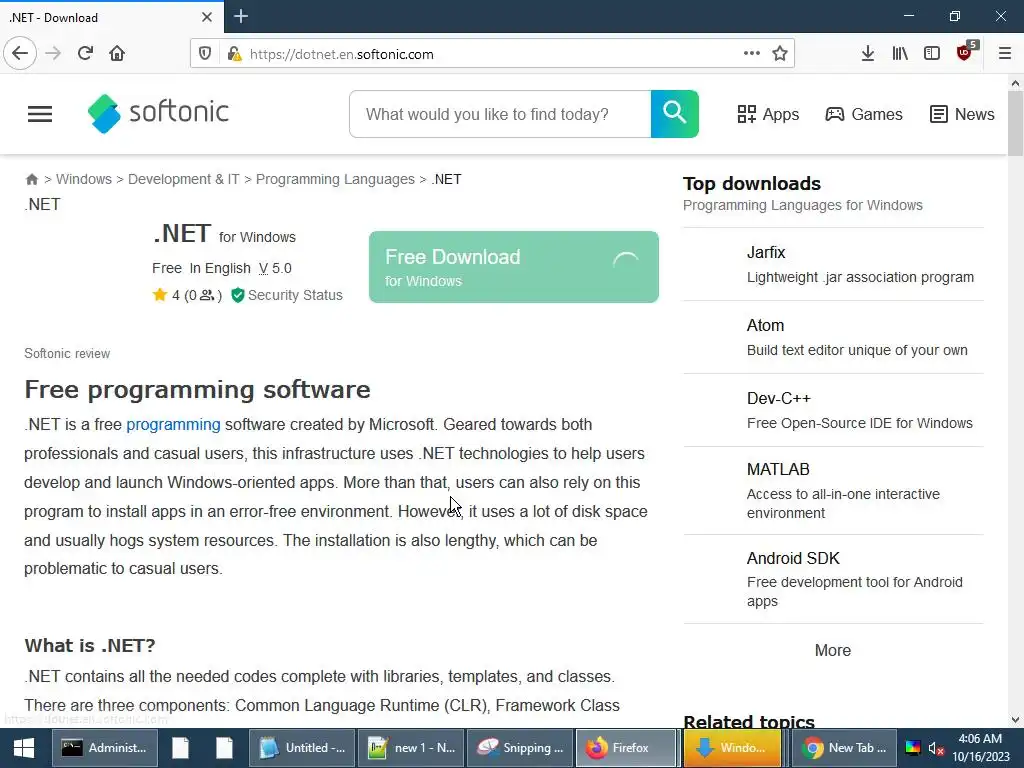Open MATLAB in Top downloads
The height and width of the screenshot is (768, 1024).
pyautogui.click(x=778, y=470)
